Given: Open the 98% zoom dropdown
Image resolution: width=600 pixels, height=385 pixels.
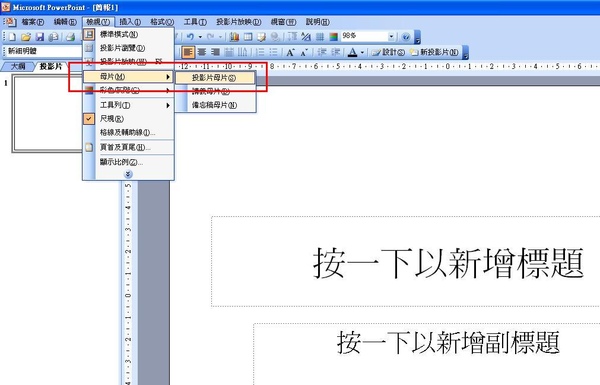Looking at the screenshot, I should pos(391,36).
